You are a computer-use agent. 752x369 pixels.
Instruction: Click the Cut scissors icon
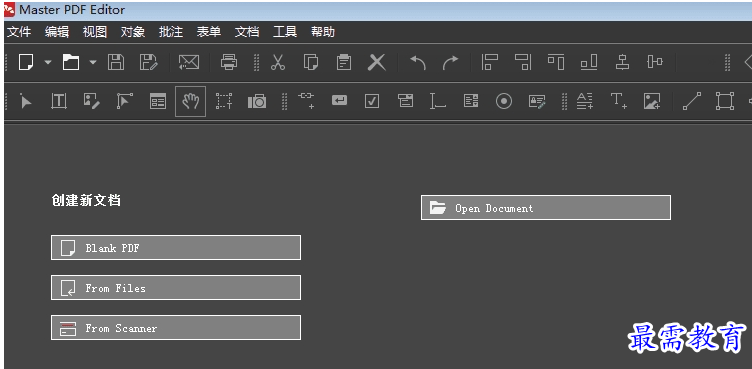(x=278, y=62)
